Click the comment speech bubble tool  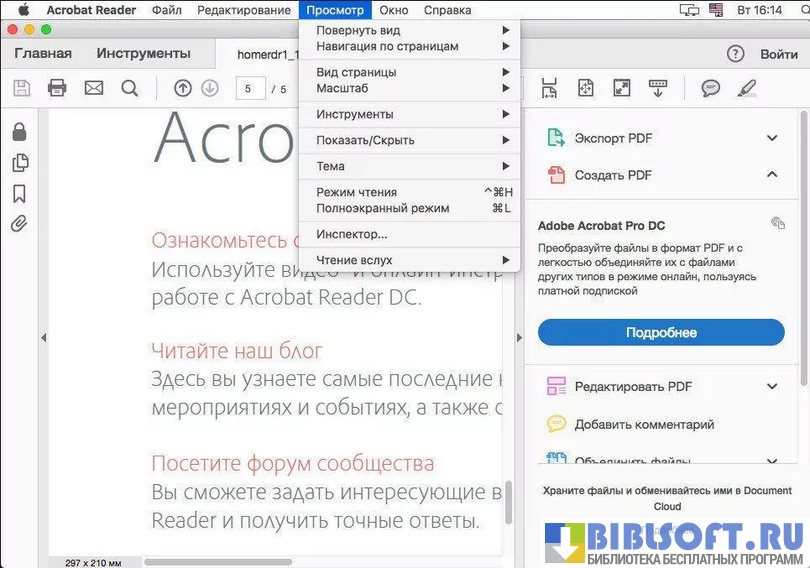click(710, 88)
